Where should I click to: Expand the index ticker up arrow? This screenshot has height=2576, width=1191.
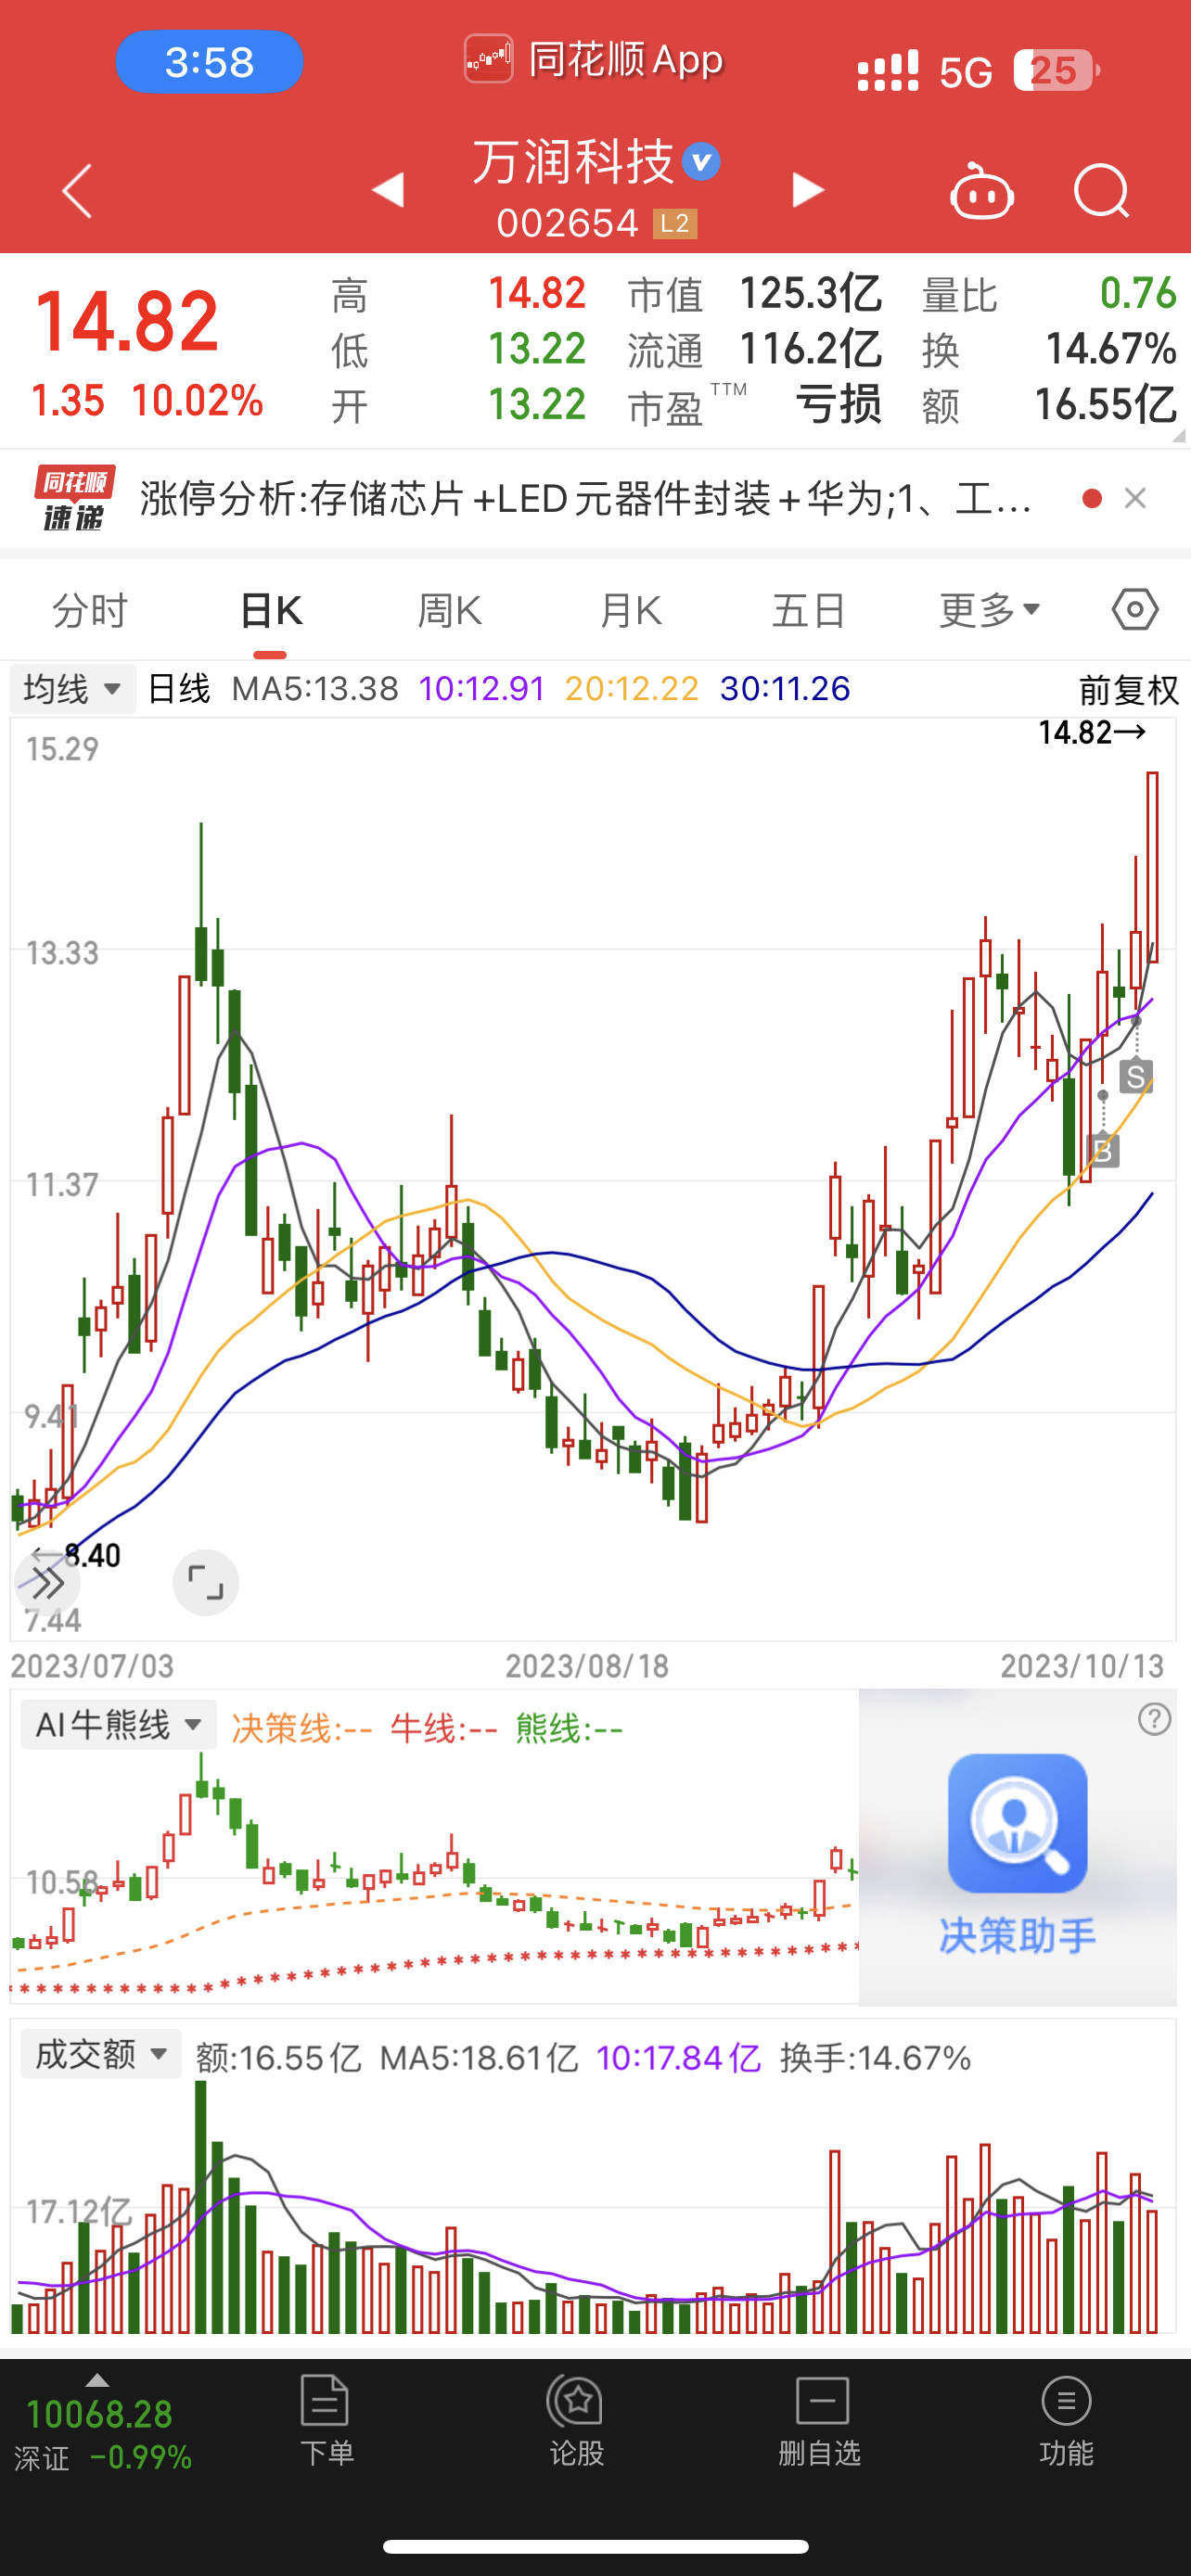tap(97, 2380)
